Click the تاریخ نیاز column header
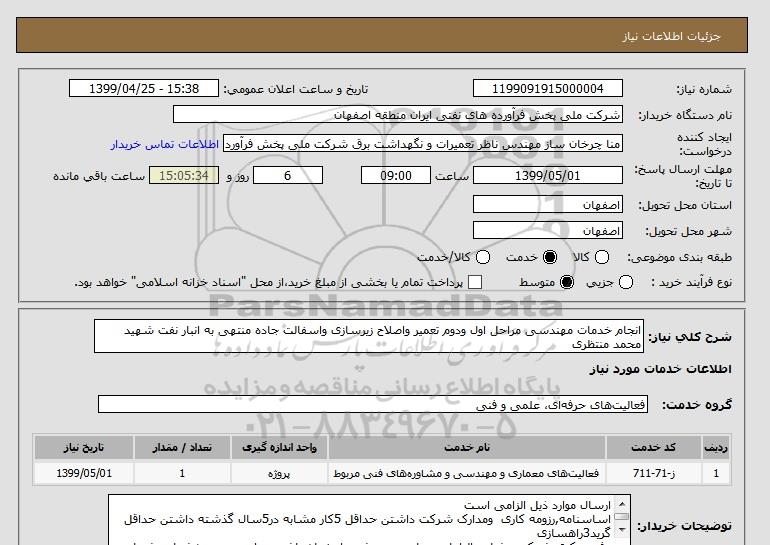Screen dimensions: 770x545 (x=84, y=447)
